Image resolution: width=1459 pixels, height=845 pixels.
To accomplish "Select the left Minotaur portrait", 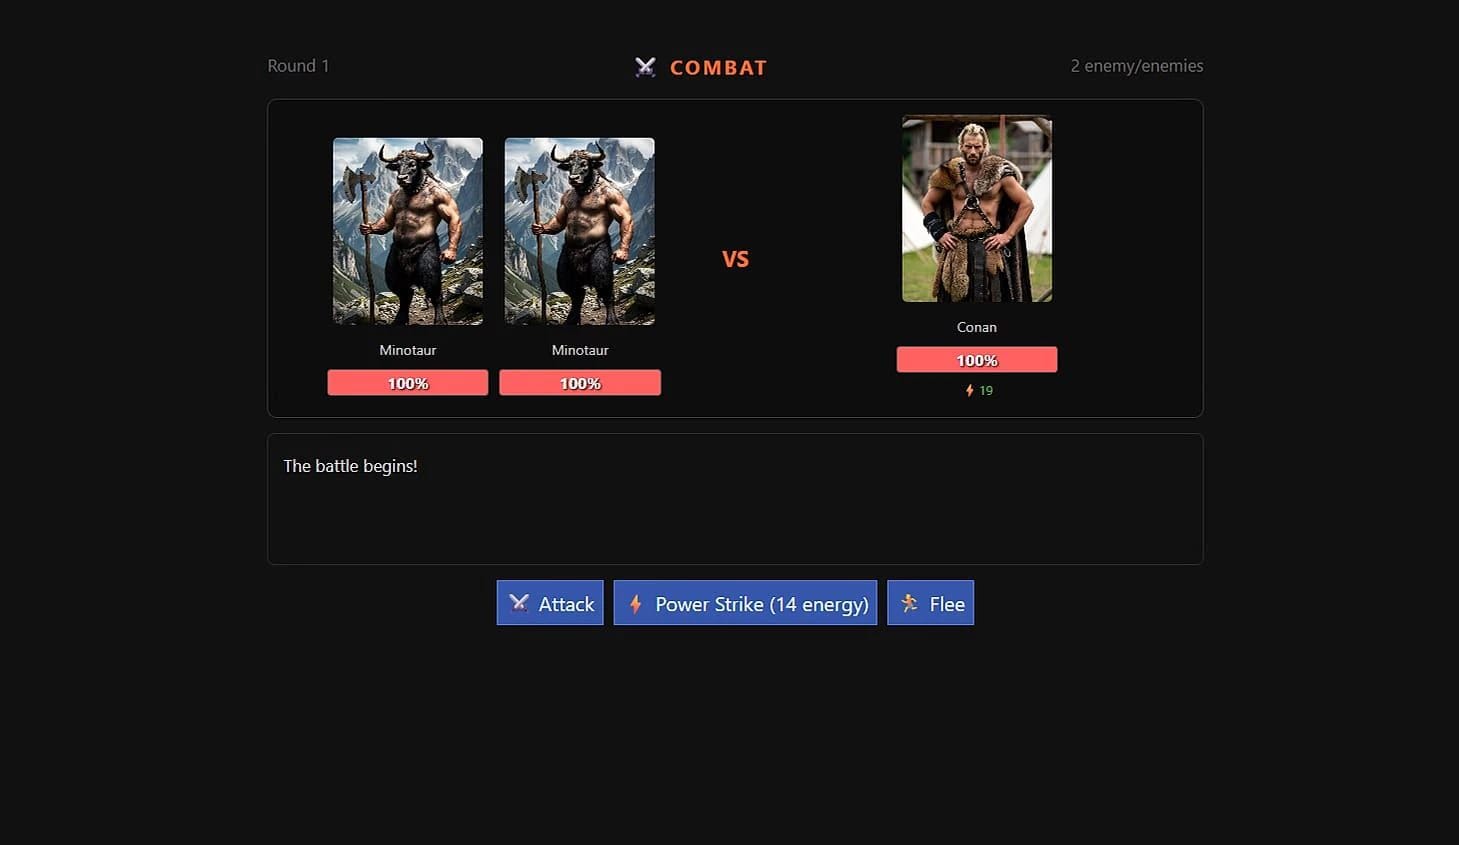I will pyautogui.click(x=408, y=231).
